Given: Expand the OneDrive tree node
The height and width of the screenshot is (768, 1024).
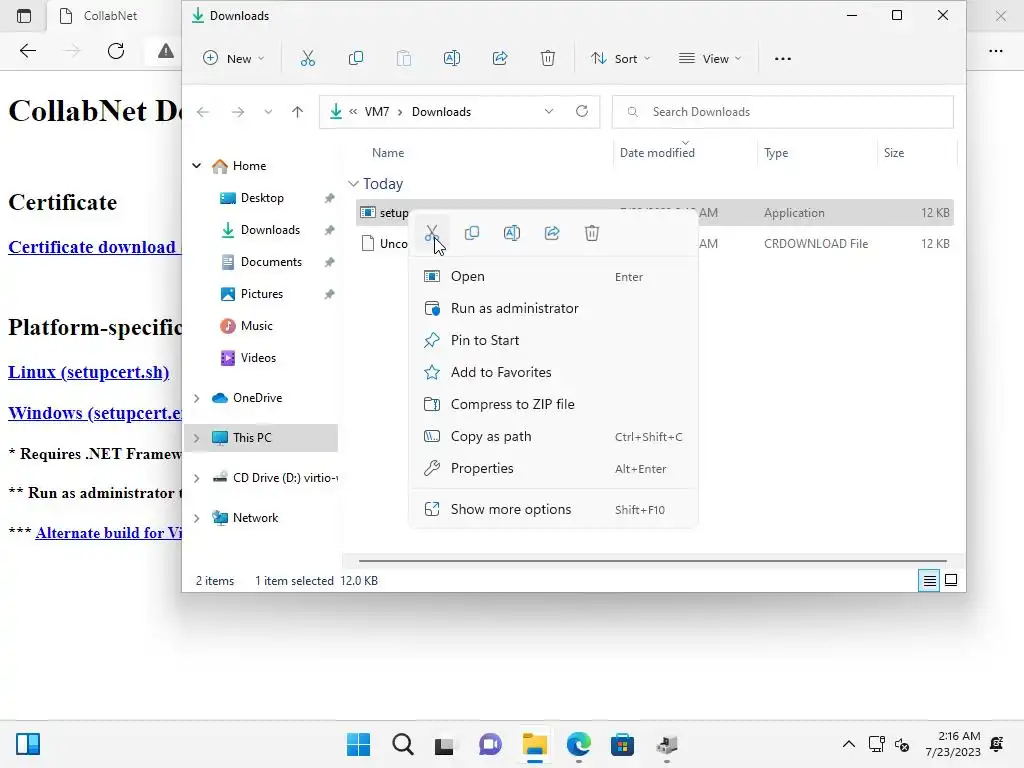Looking at the screenshot, I should pos(197,398).
